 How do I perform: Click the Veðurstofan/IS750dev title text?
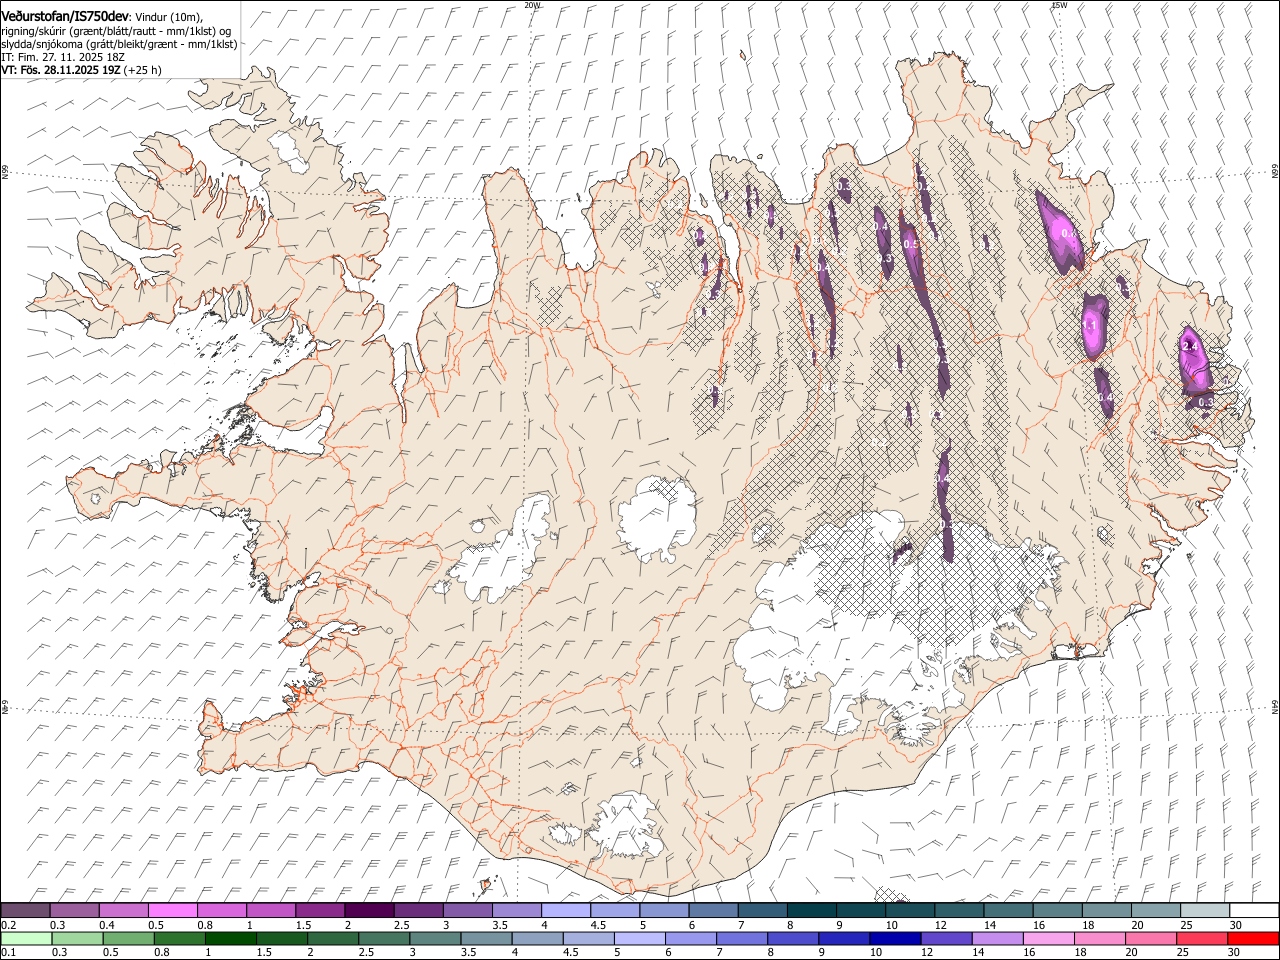pos(66,16)
